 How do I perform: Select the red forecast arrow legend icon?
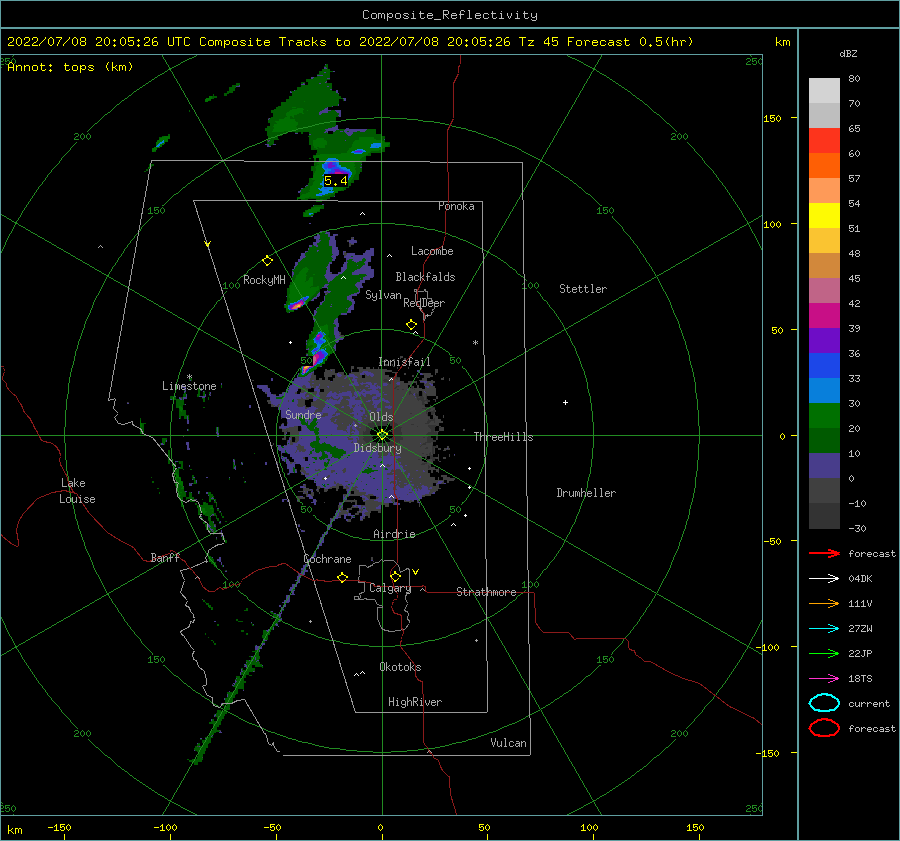point(824,553)
